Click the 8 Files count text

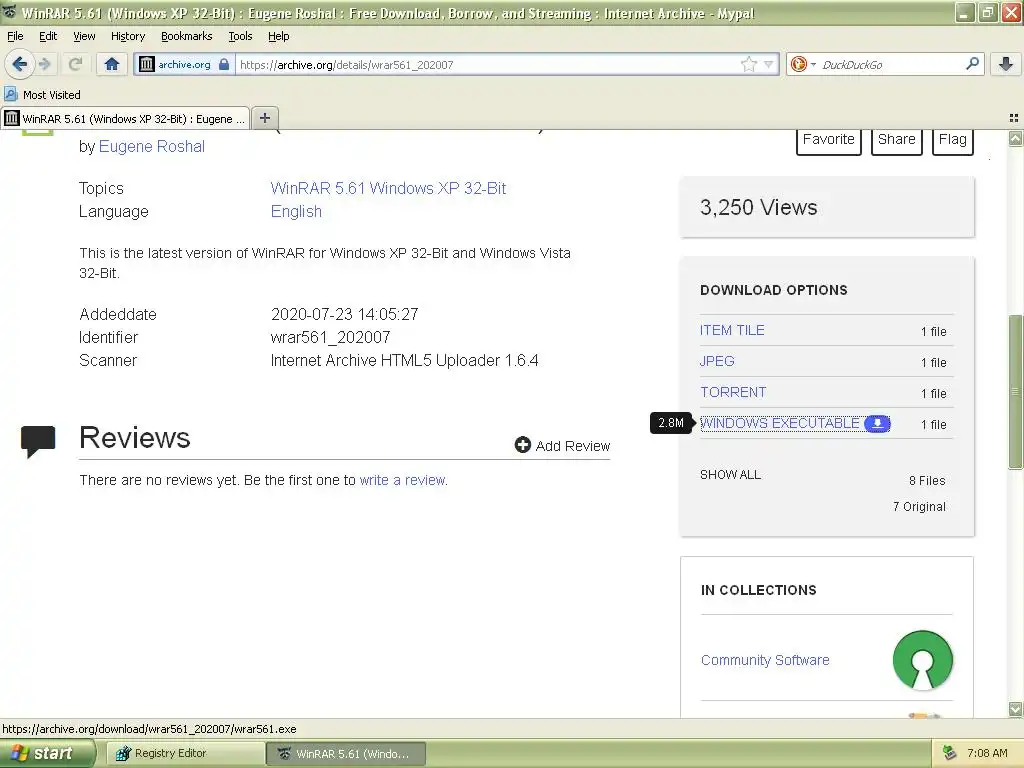pyautogui.click(x=927, y=481)
